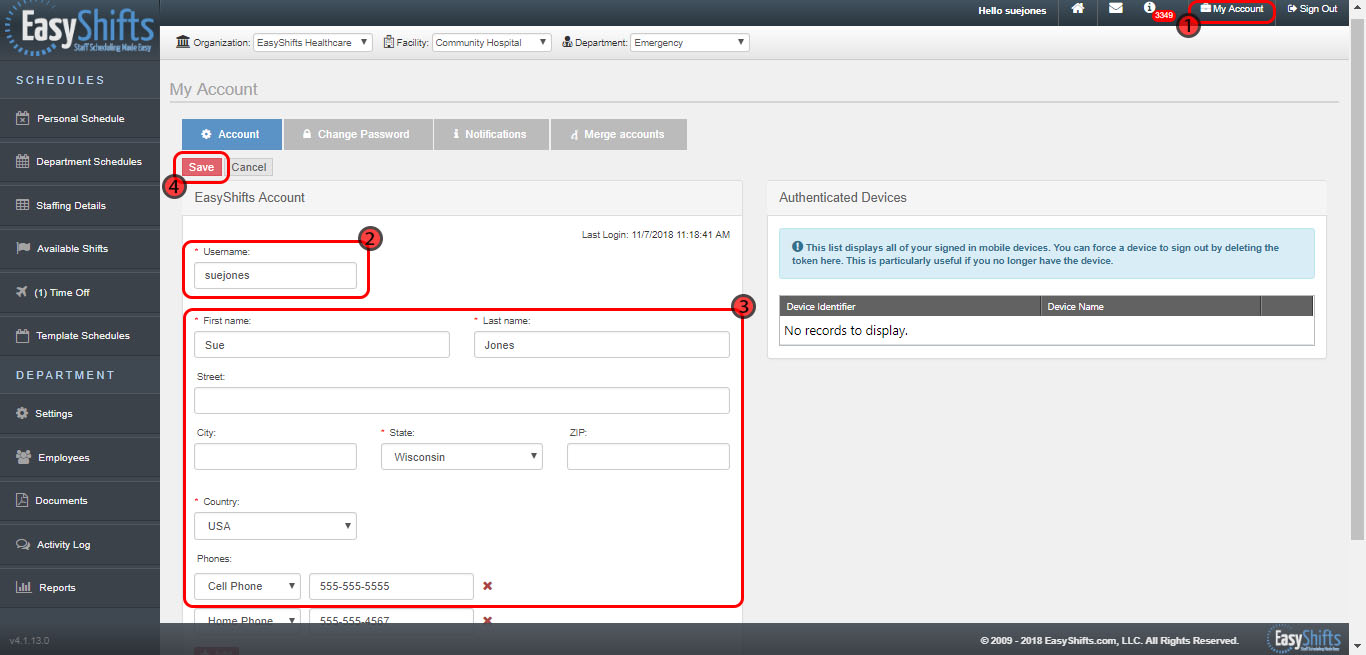Image resolution: width=1366 pixels, height=655 pixels.
Task: Remove the Home Phone entry with red X
Action: [488, 620]
